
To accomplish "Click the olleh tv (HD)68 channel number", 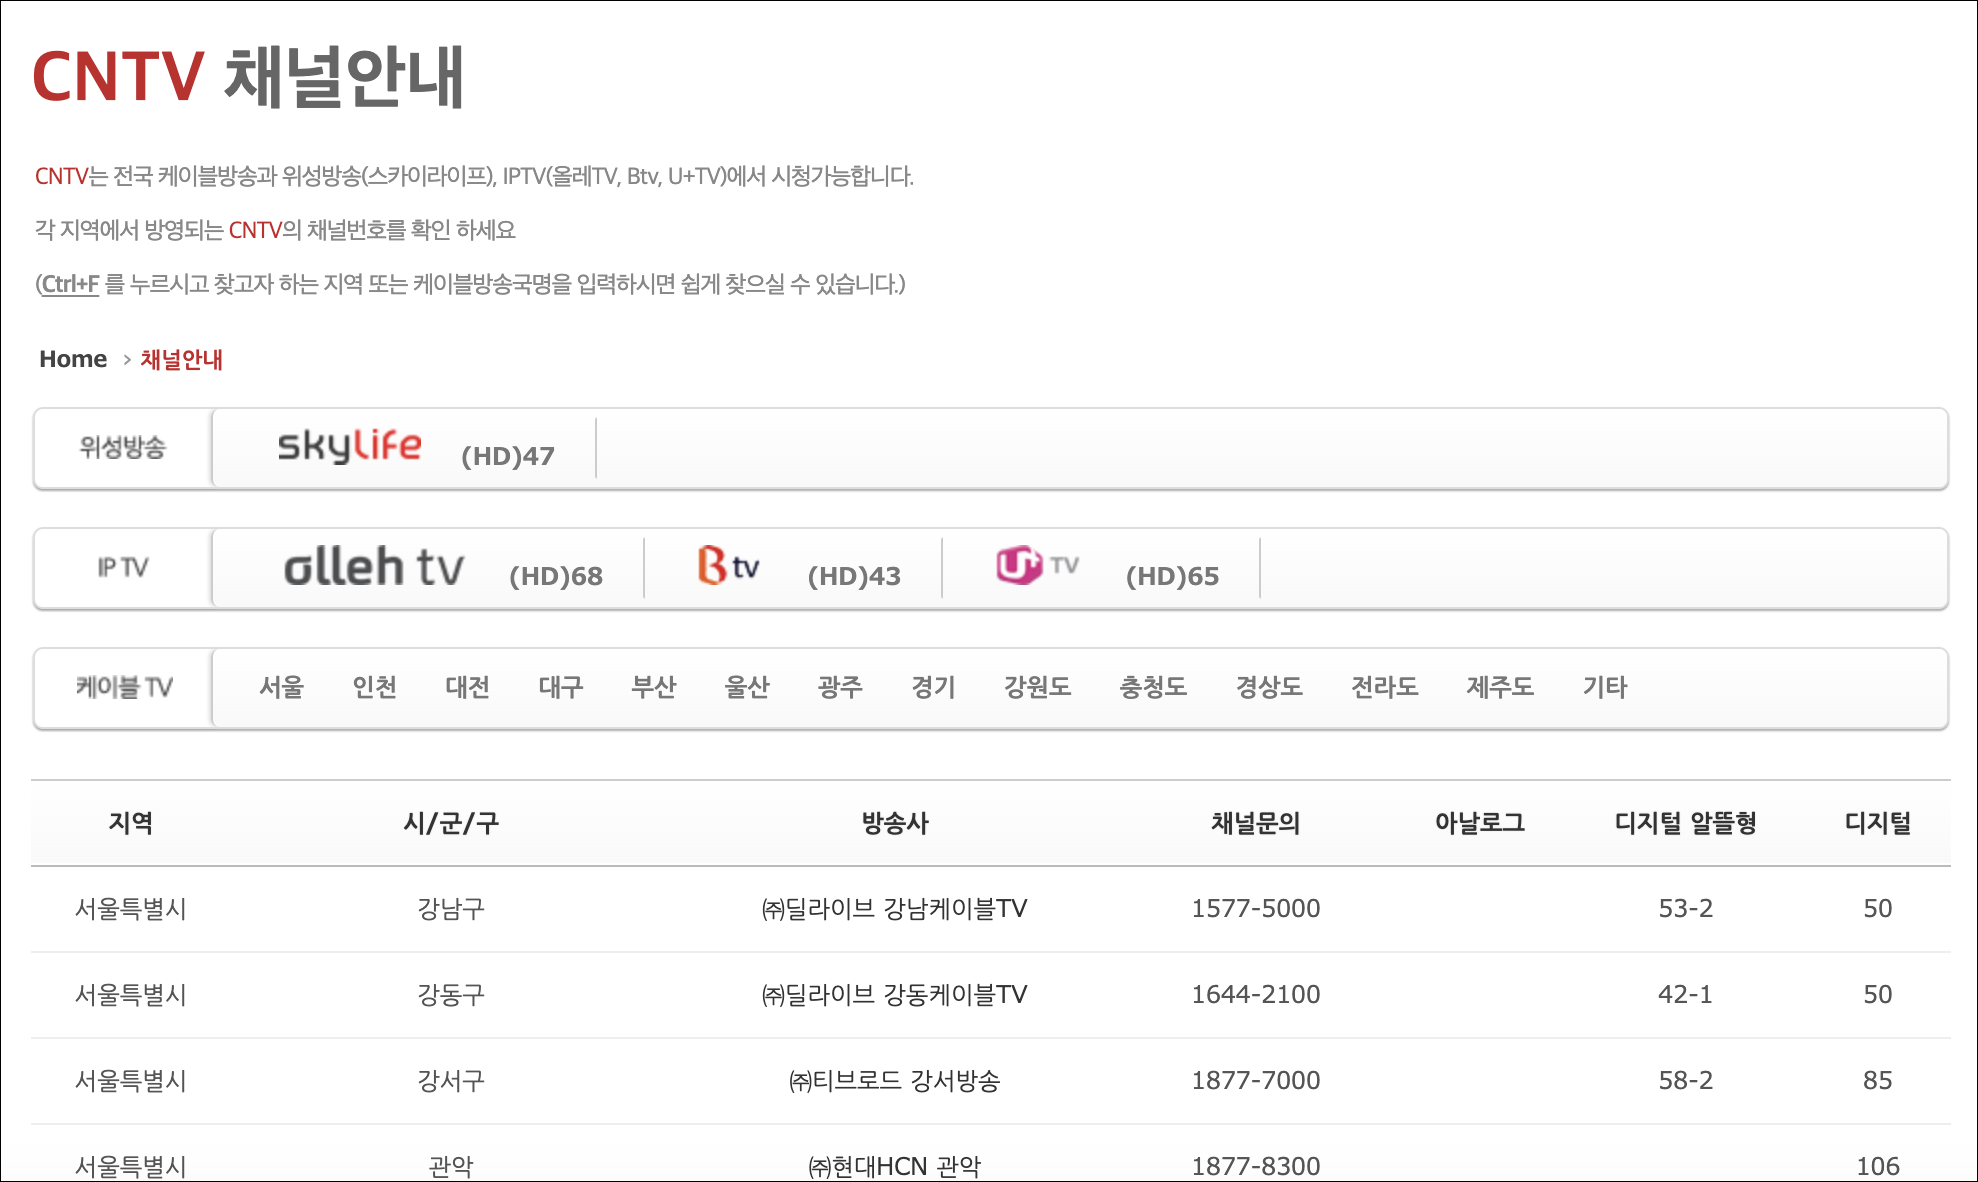I will (556, 576).
